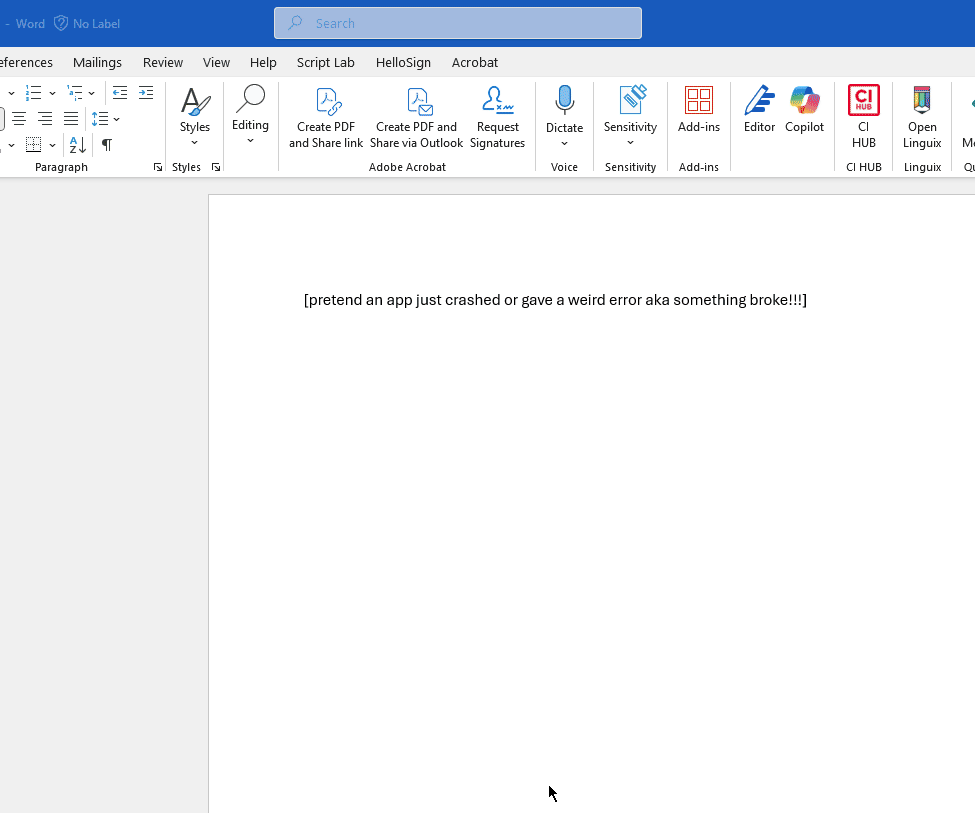Click the Sensitivity icon
Viewport: 975px width, 813px height.
point(633,100)
